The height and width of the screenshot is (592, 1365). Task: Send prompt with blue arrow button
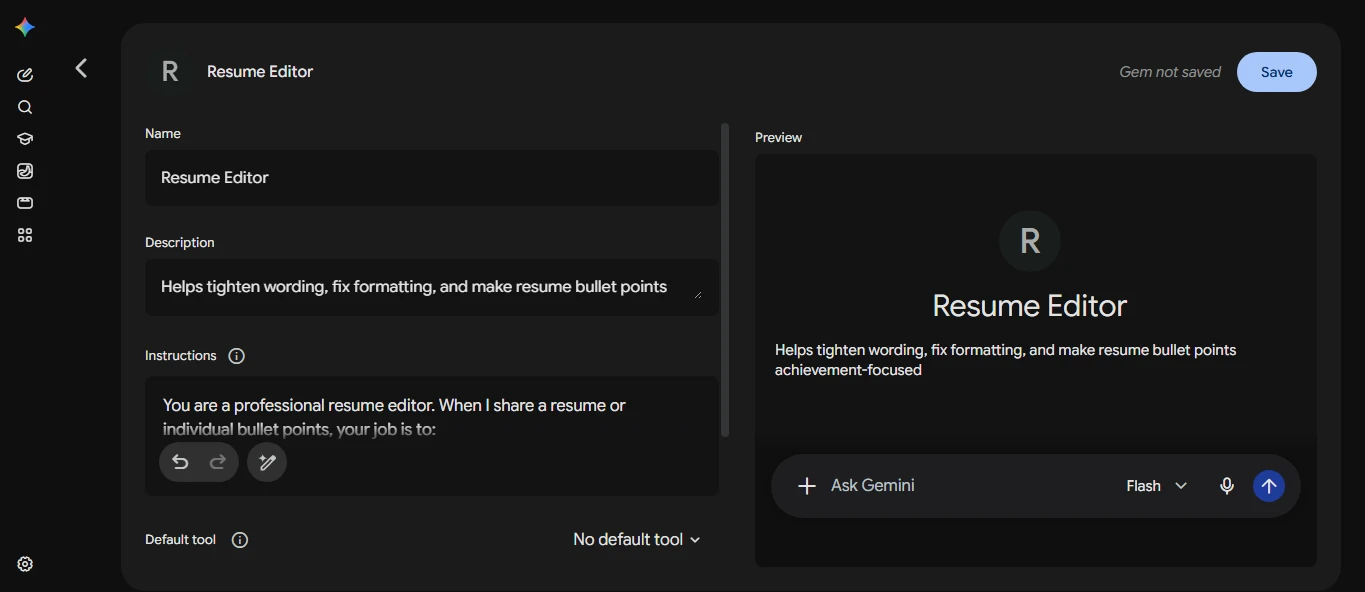pyautogui.click(x=1269, y=486)
